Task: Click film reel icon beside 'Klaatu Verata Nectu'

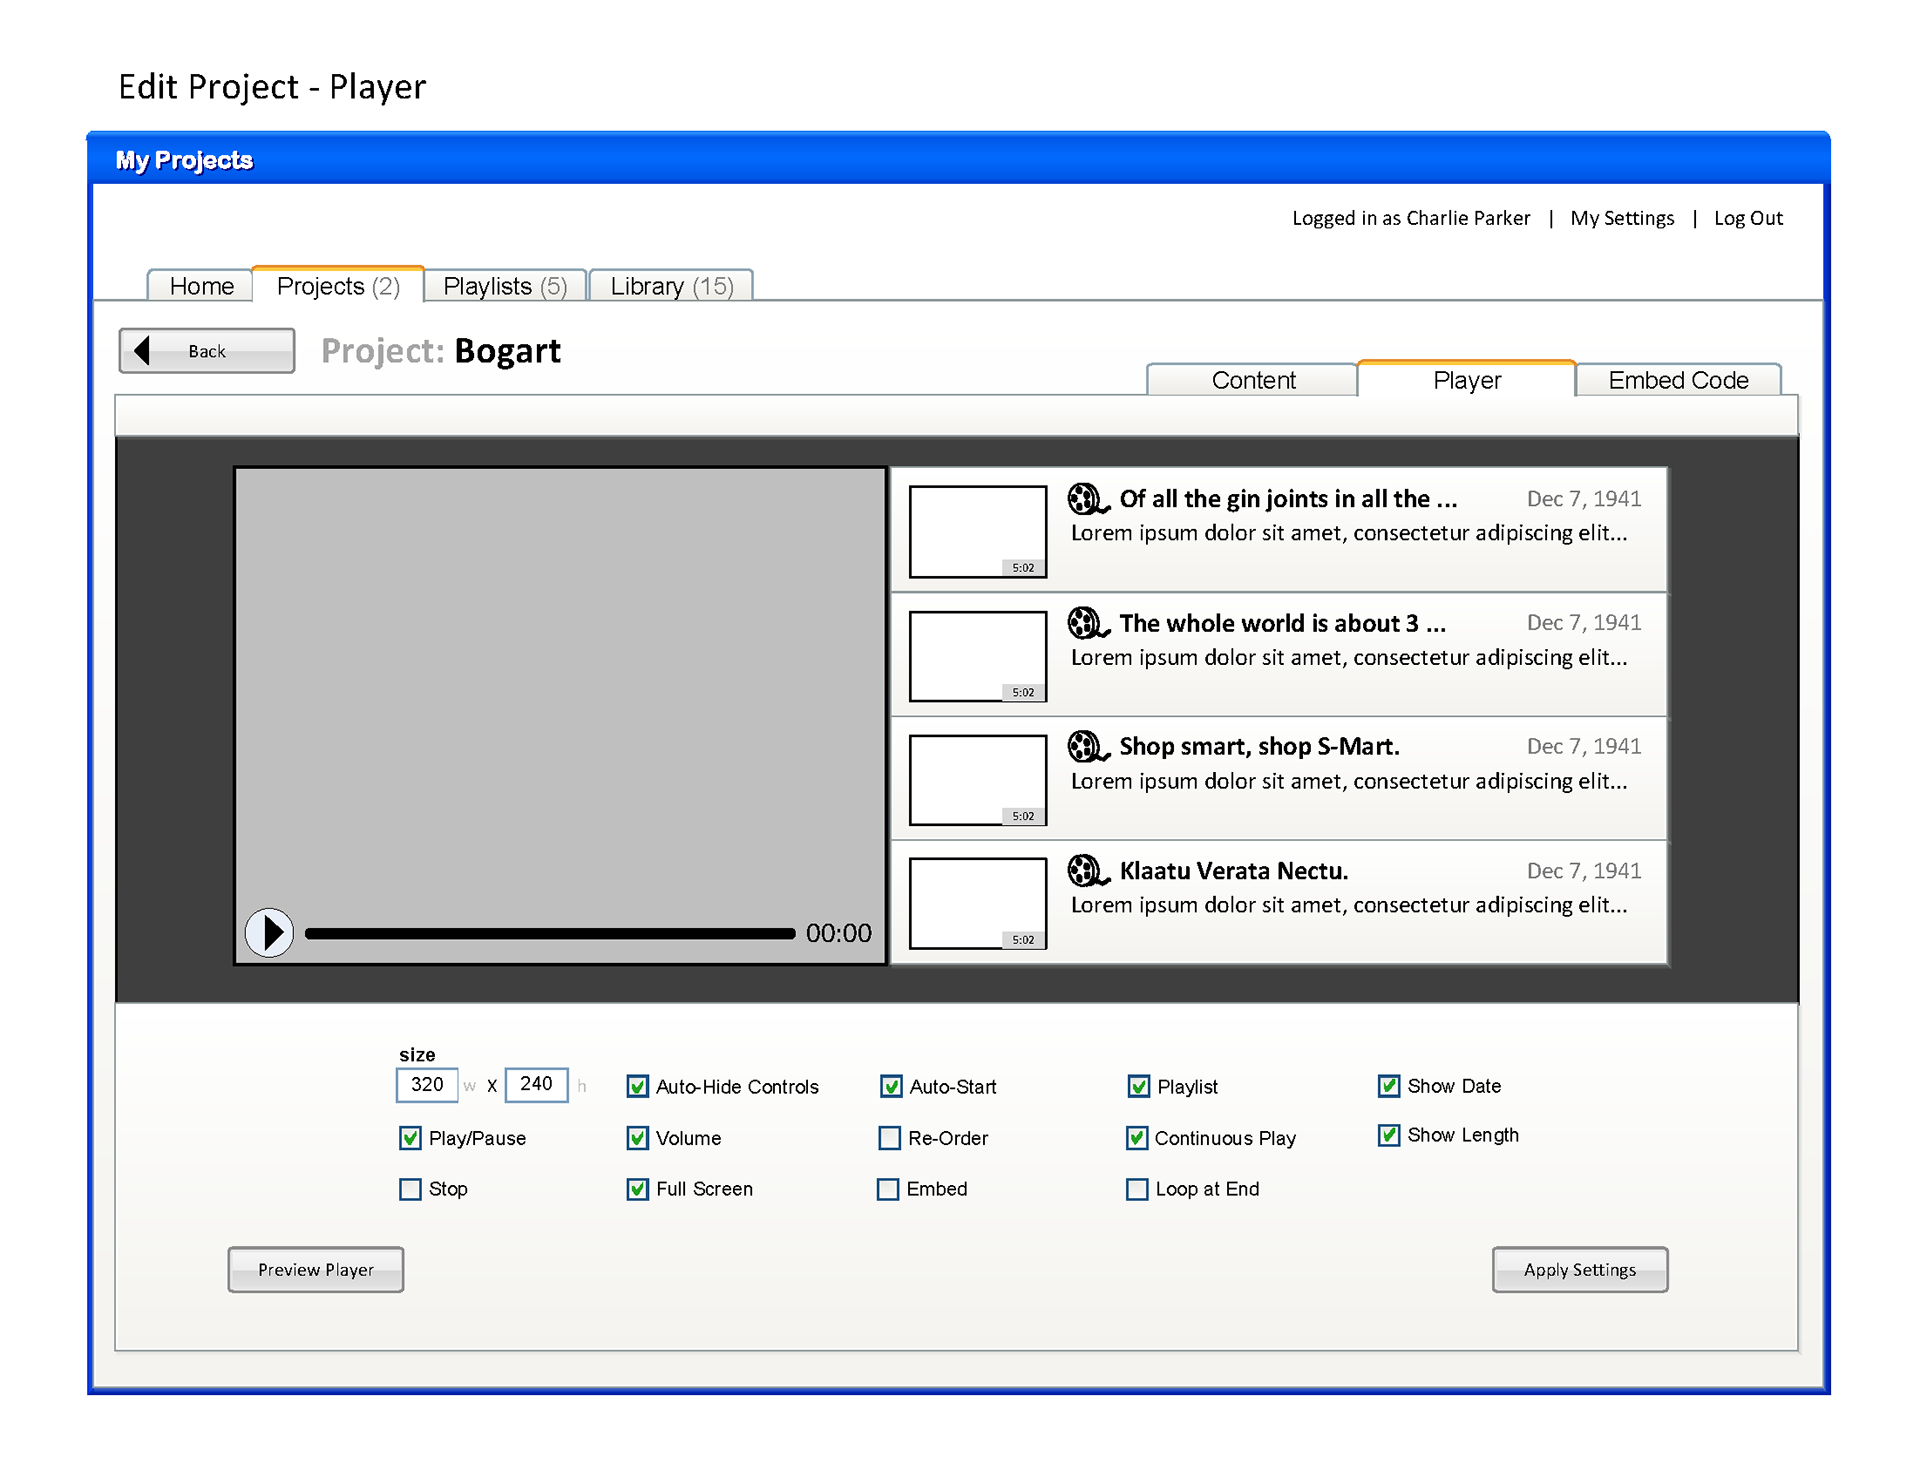Action: (x=1087, y=870)
